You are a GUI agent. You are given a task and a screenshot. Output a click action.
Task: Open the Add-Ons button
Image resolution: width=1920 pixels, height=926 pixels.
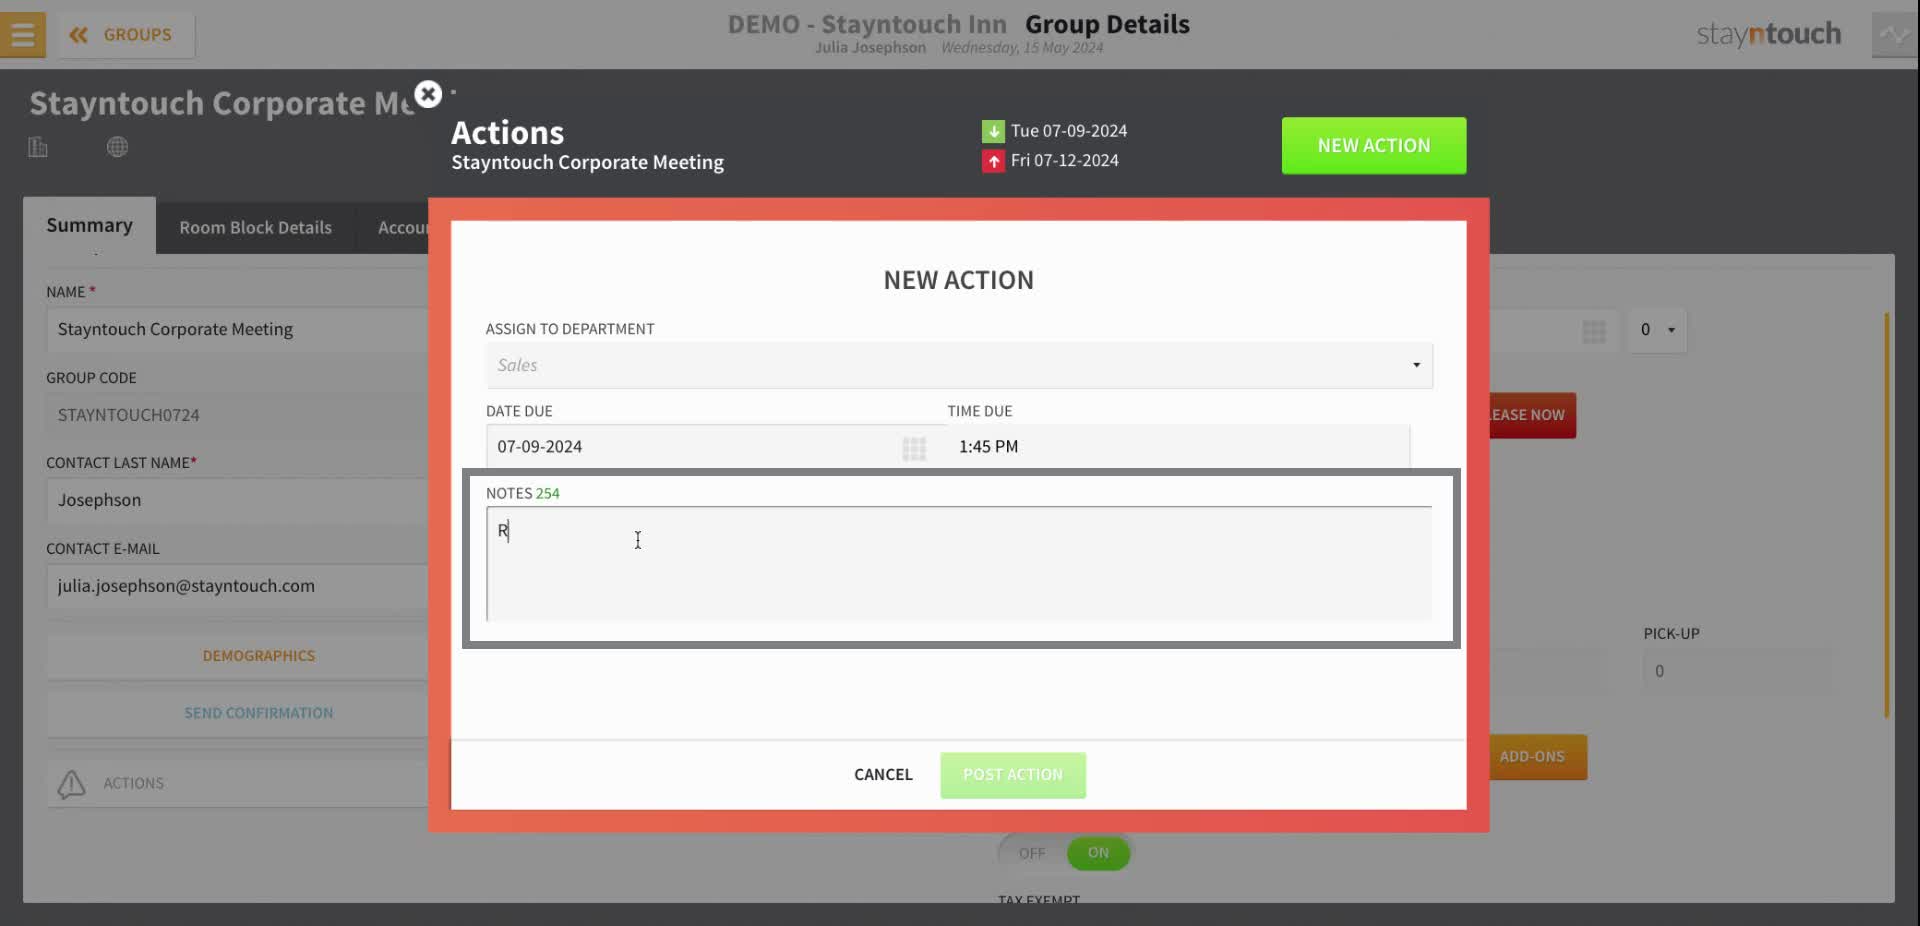coord(1538,757)
